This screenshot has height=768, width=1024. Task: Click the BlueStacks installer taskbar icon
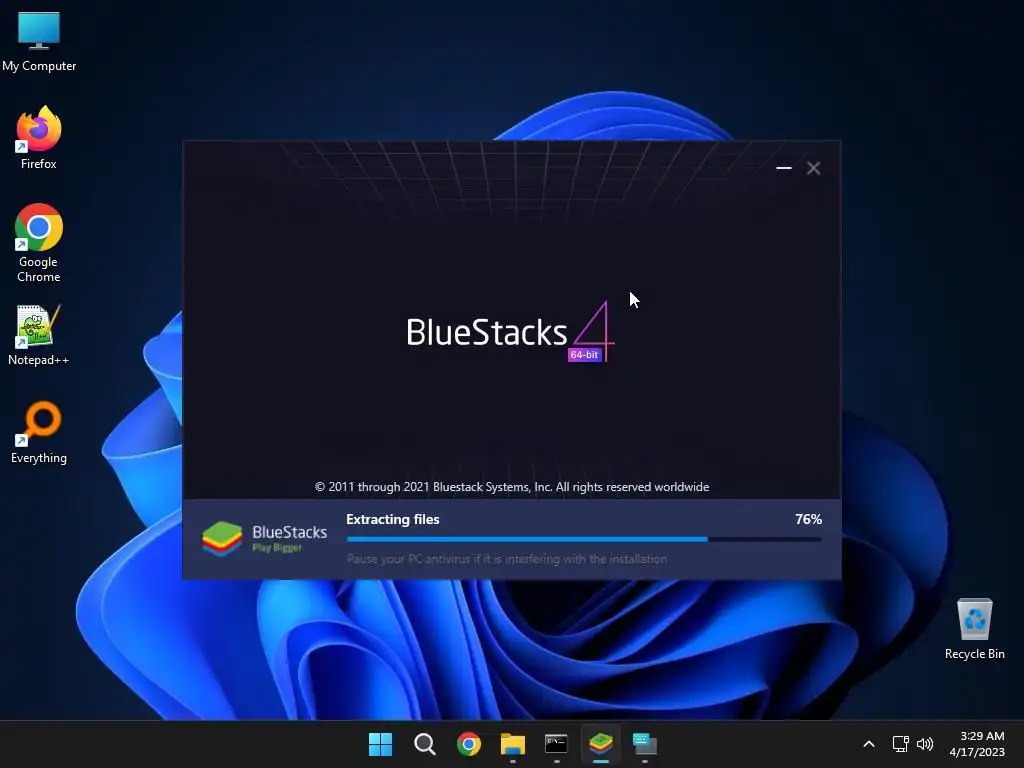tap(601, 744)
